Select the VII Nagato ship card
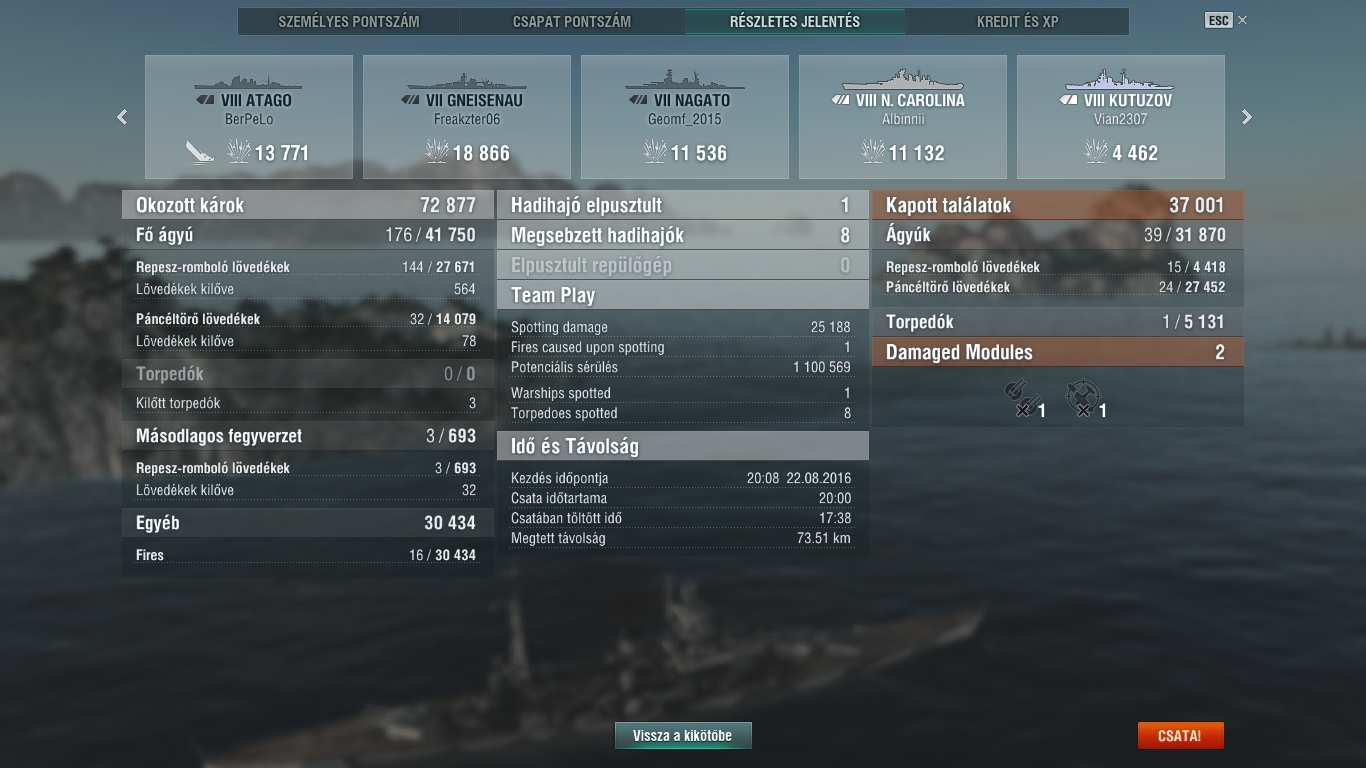Screen dimensions: 1366x768 [x=685, y=117]
